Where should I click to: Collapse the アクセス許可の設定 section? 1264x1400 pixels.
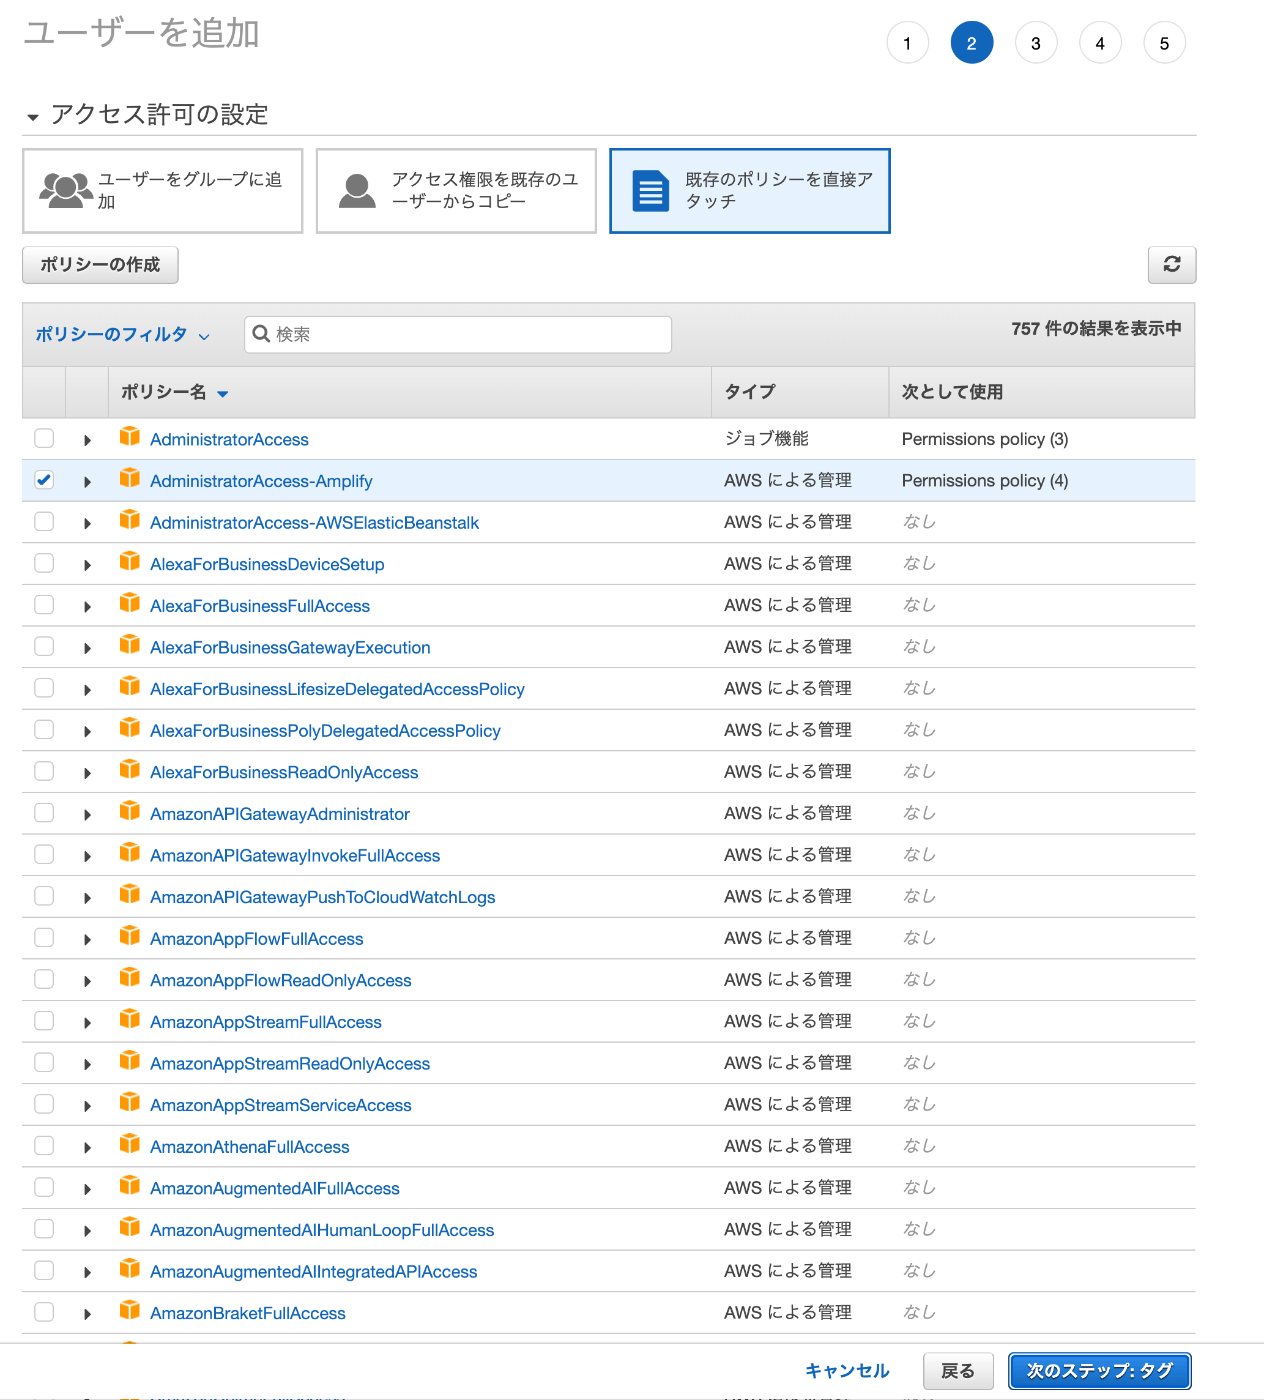33,117
